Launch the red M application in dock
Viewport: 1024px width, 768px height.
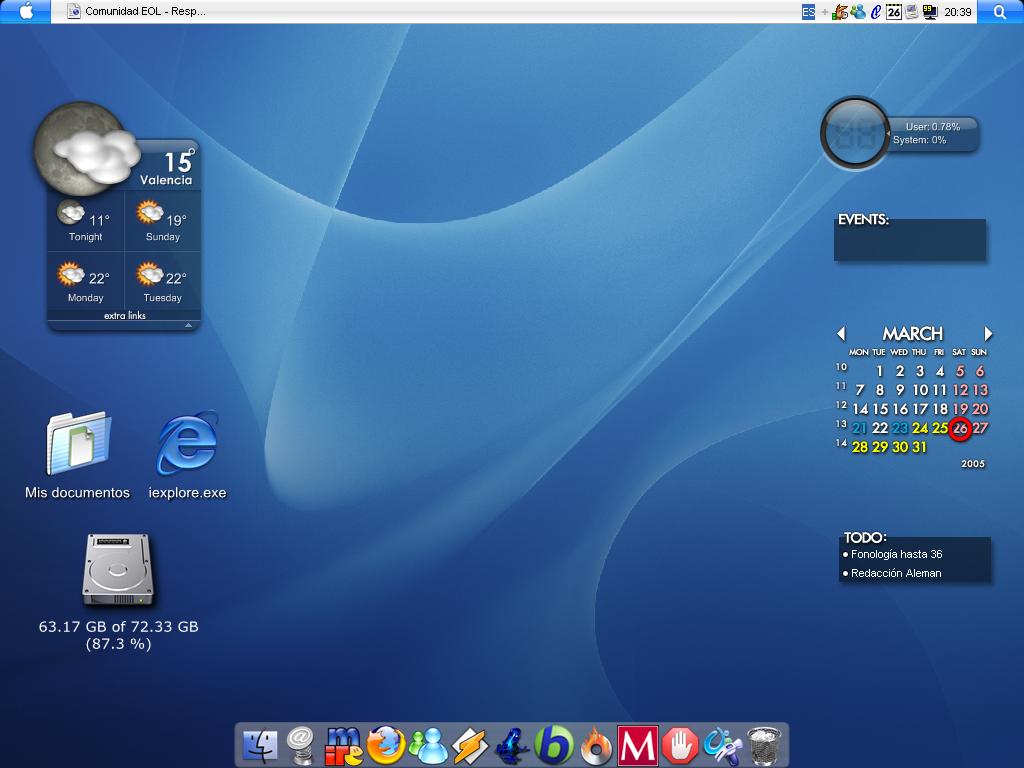637,745
